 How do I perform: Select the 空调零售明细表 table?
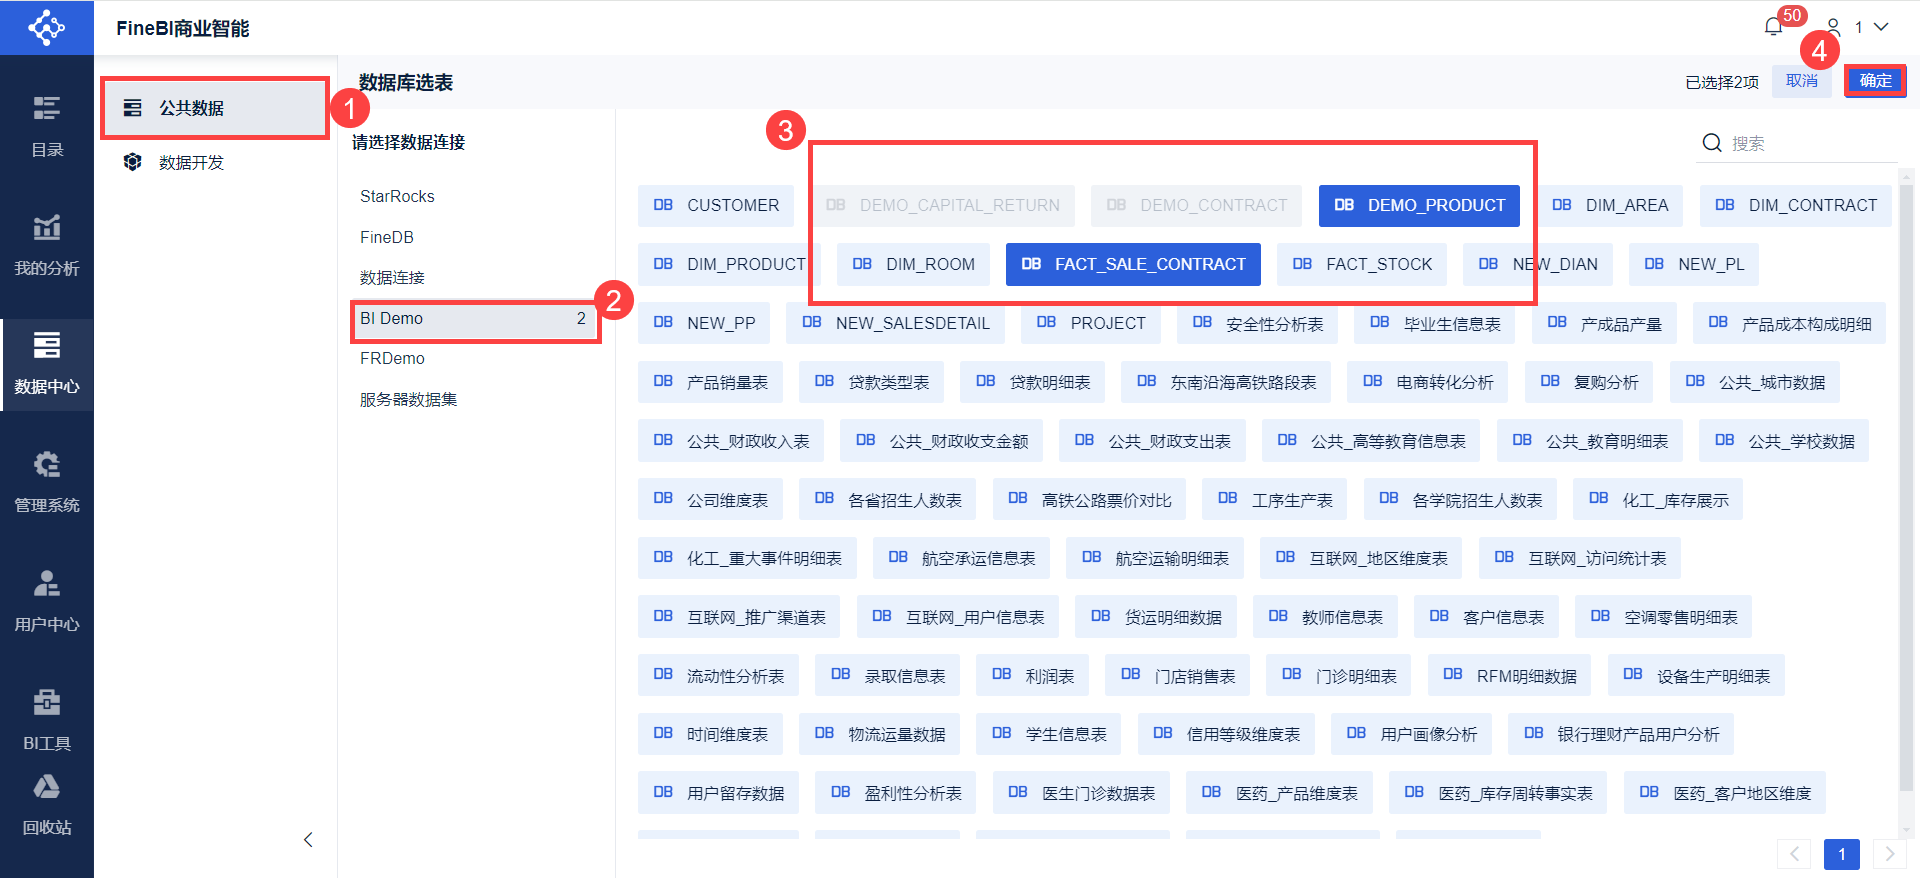[x=1663, y=617]
